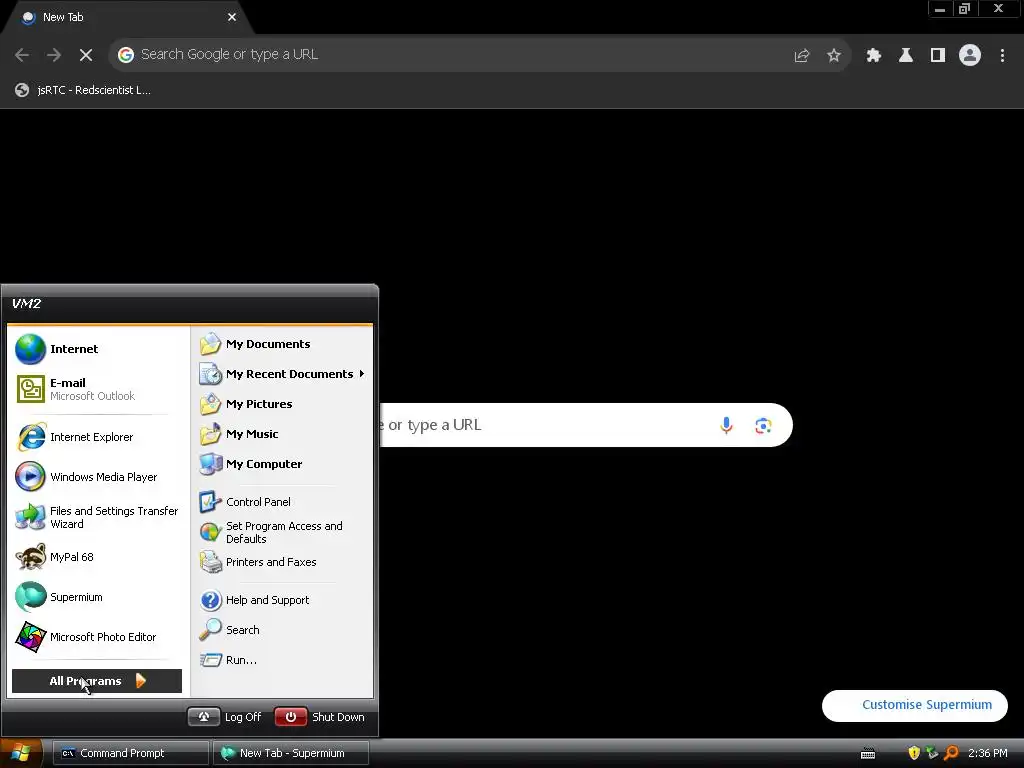
Task: Click the Chrome Labs flask icon
Action: 906,55
